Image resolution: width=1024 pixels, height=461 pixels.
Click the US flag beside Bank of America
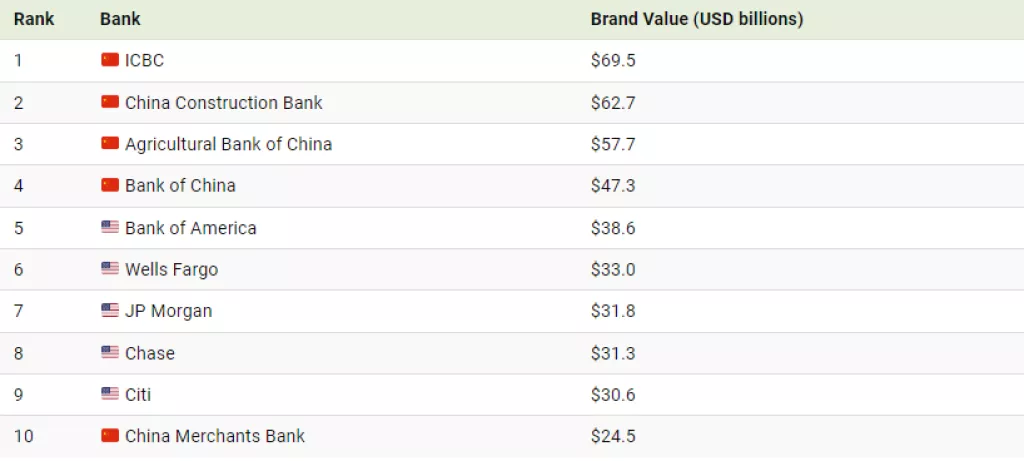(x=110, y=227)
